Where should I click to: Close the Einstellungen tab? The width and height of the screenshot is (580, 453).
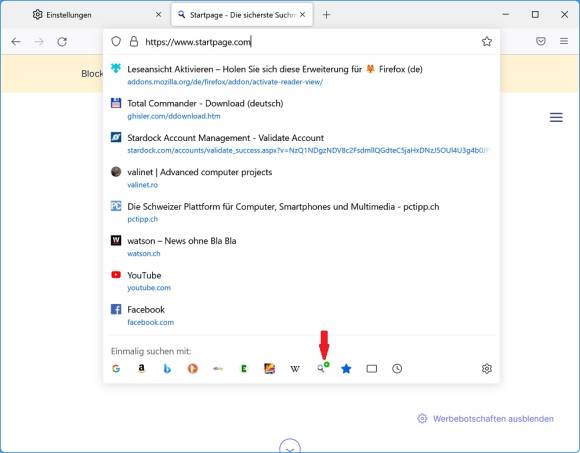(159, 15)
